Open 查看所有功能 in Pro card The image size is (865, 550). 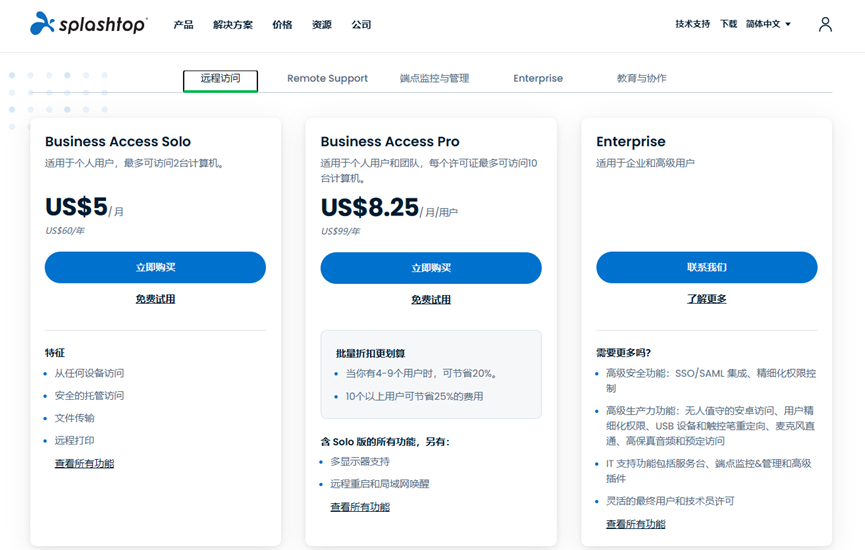[360, 507]
